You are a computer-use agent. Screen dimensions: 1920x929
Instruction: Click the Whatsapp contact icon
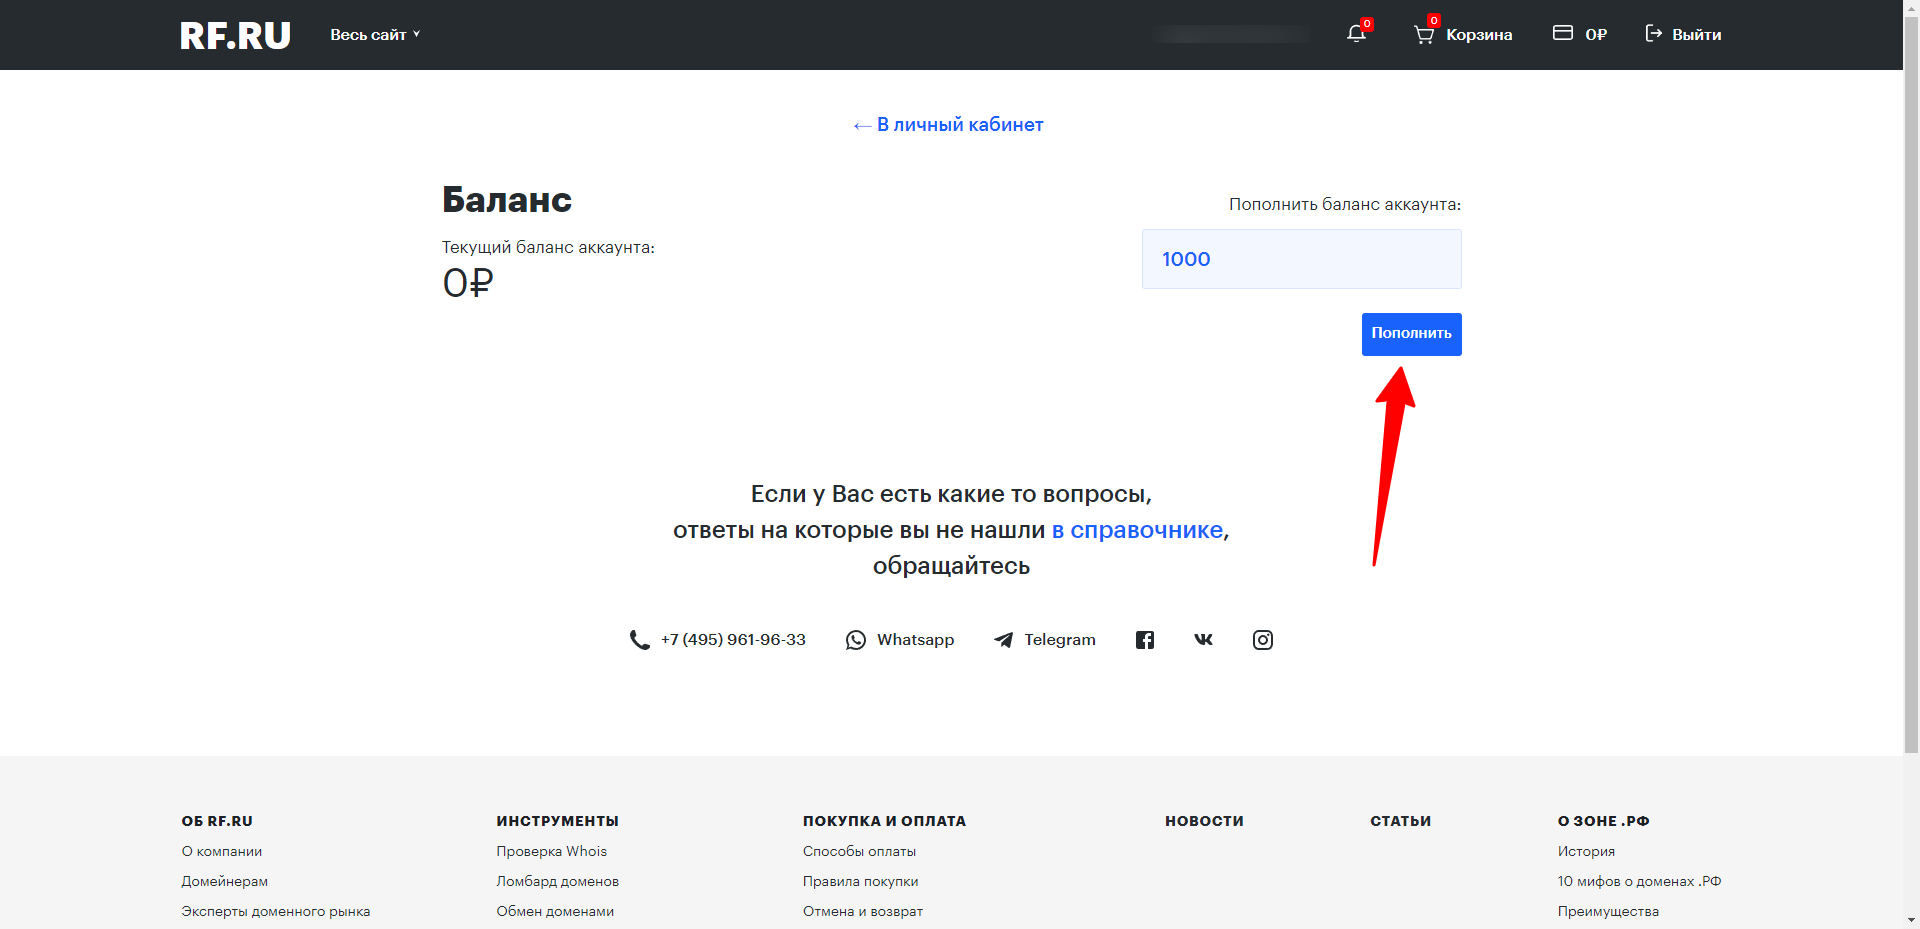coord(856,640)
